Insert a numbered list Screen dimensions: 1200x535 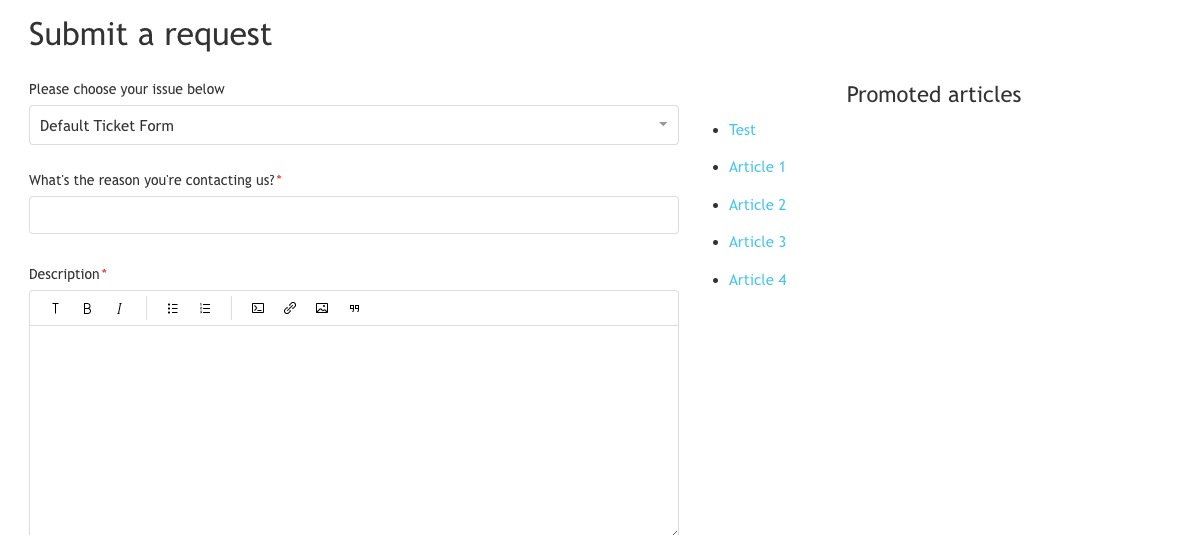205,309
